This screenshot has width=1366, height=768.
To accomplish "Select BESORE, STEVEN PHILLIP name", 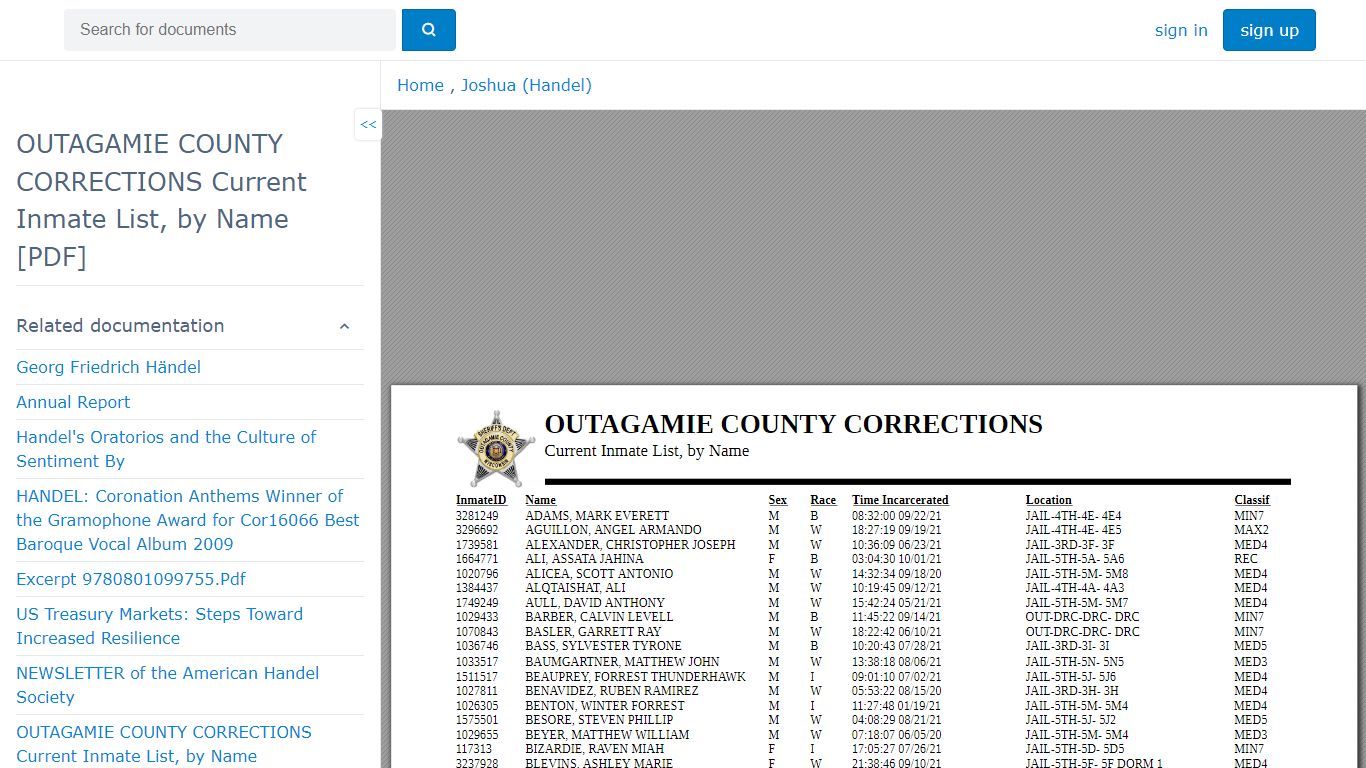I will (599, 720).
